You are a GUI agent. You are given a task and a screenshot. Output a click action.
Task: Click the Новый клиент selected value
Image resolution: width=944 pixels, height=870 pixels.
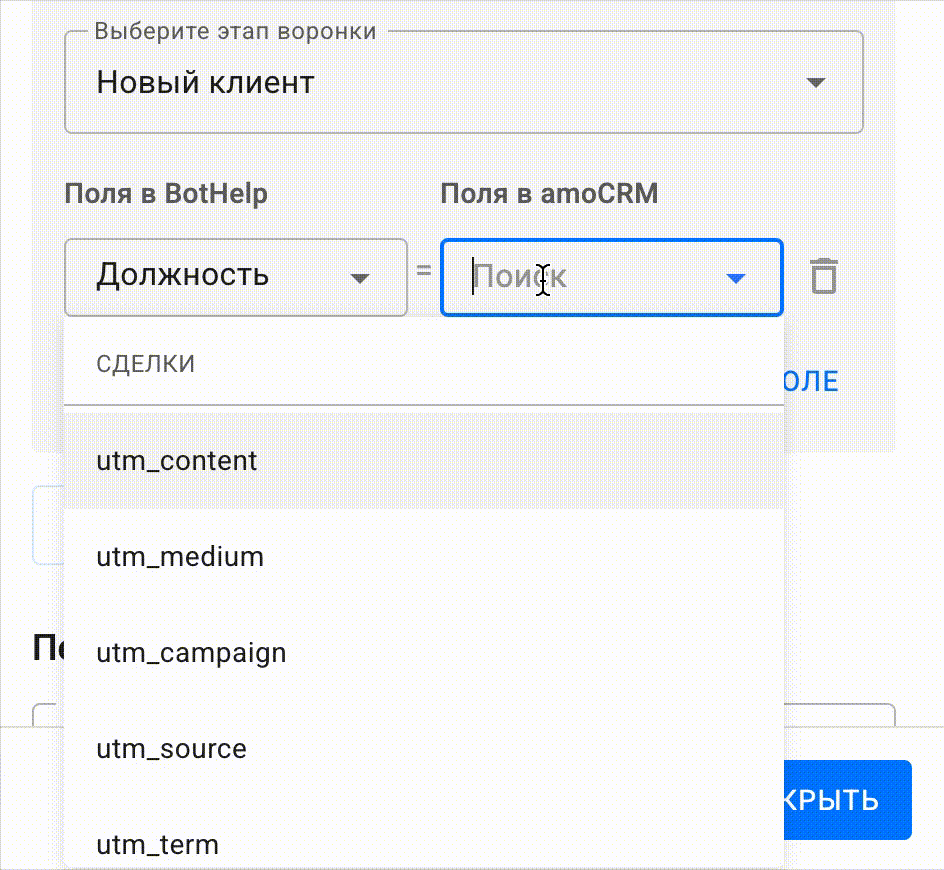coord(206,83)
